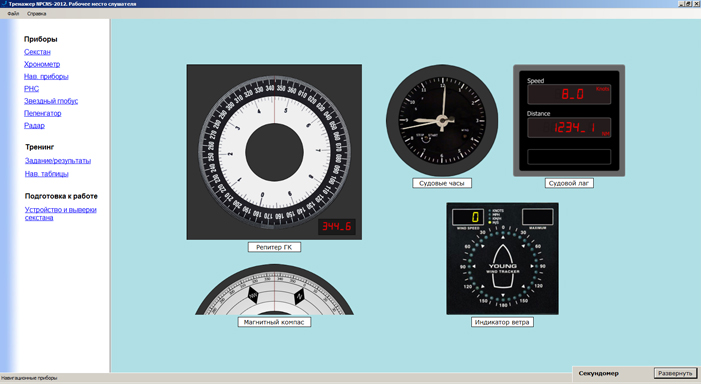
Task: Click the Судовой лаг label button
Action: [569, 183]
